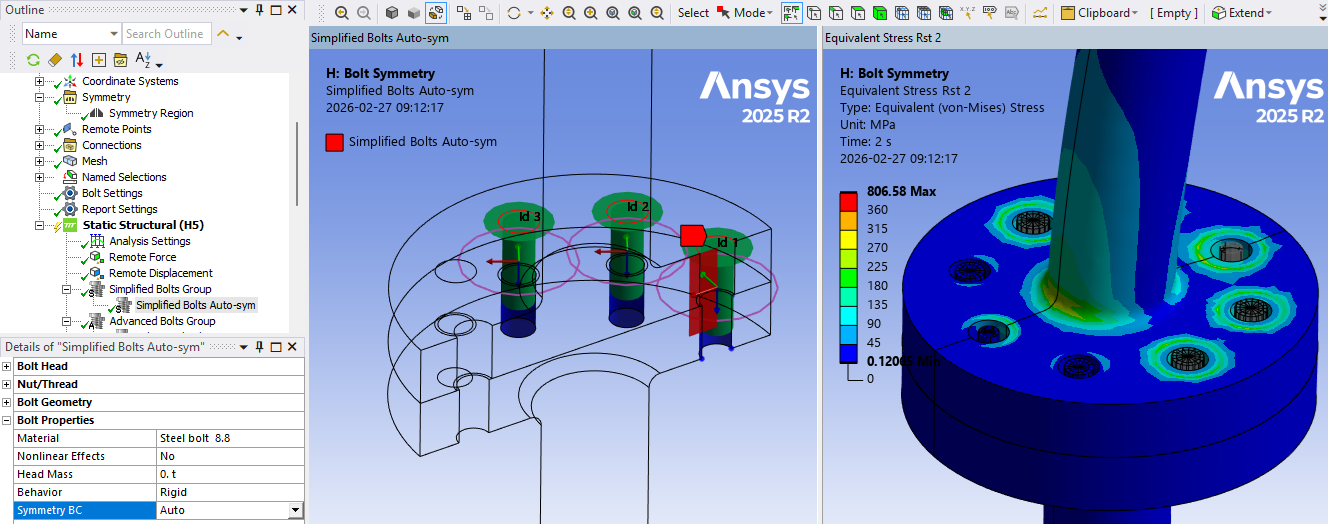Image resolution: width=1328 pixels, height=524 pixels.
Task: Open the Name filter combo box
Action: point(112,34)
